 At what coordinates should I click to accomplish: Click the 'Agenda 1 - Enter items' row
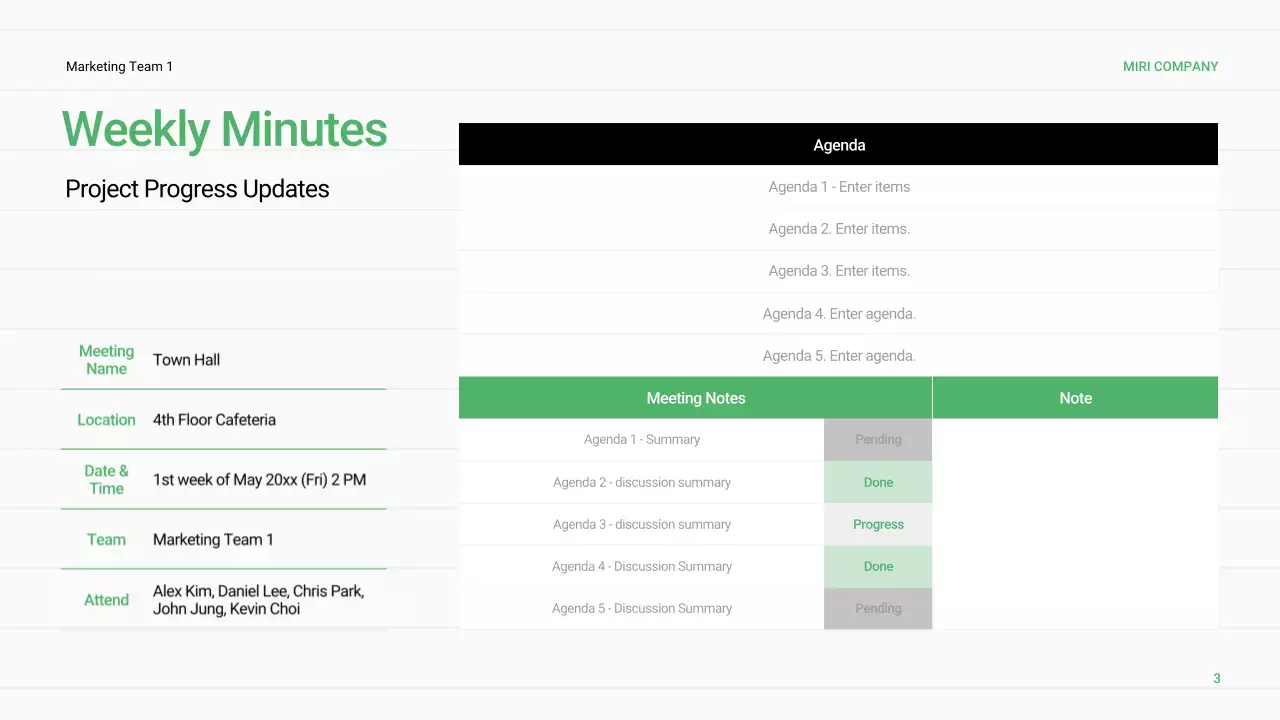(x=838, y=187)
